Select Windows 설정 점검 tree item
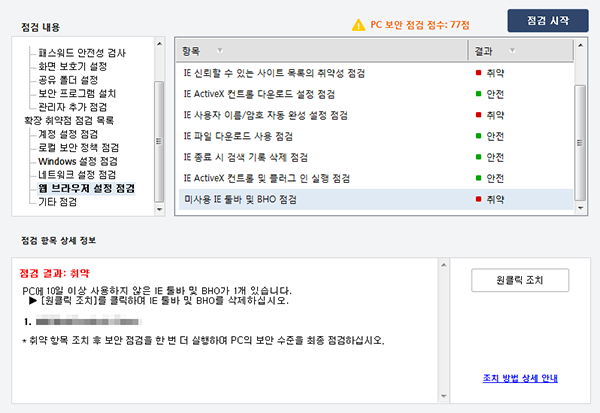The height and width of the screenshot is (413, 600). click(x=78, y=161)
